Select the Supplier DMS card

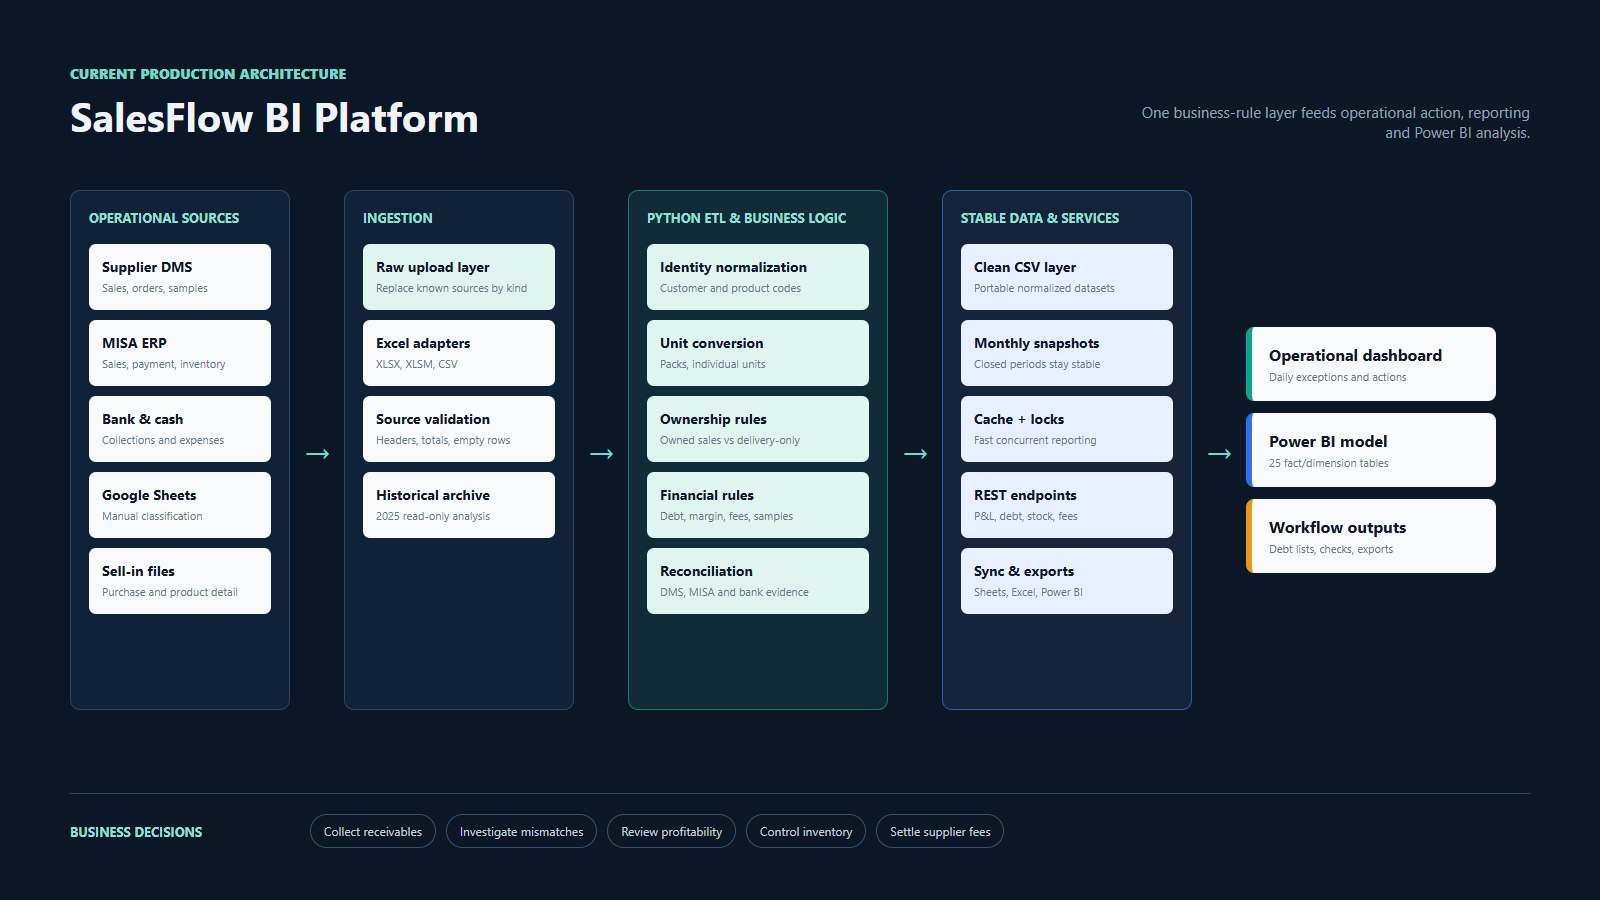pos(180,277)
